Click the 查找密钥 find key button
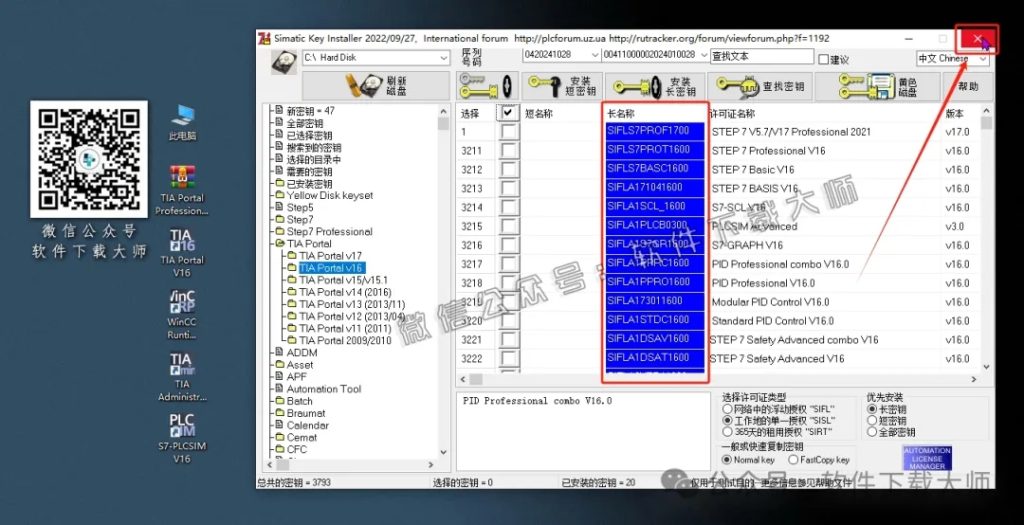This screenshot has width=1024, height=525. tap(761, 86)
